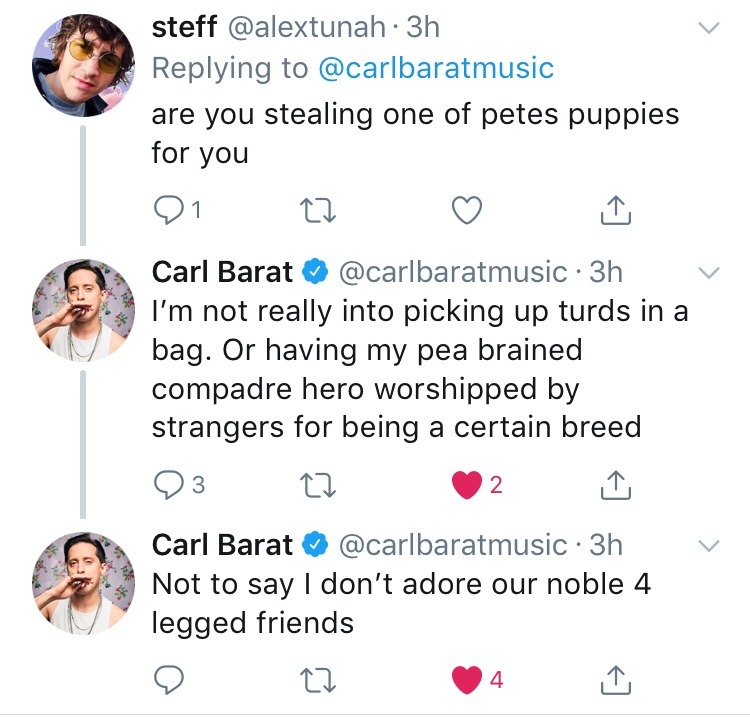750x717 pixels.
Task: Open the dropdown arrow on steff's tweet
Action: [x=708, y=29]
